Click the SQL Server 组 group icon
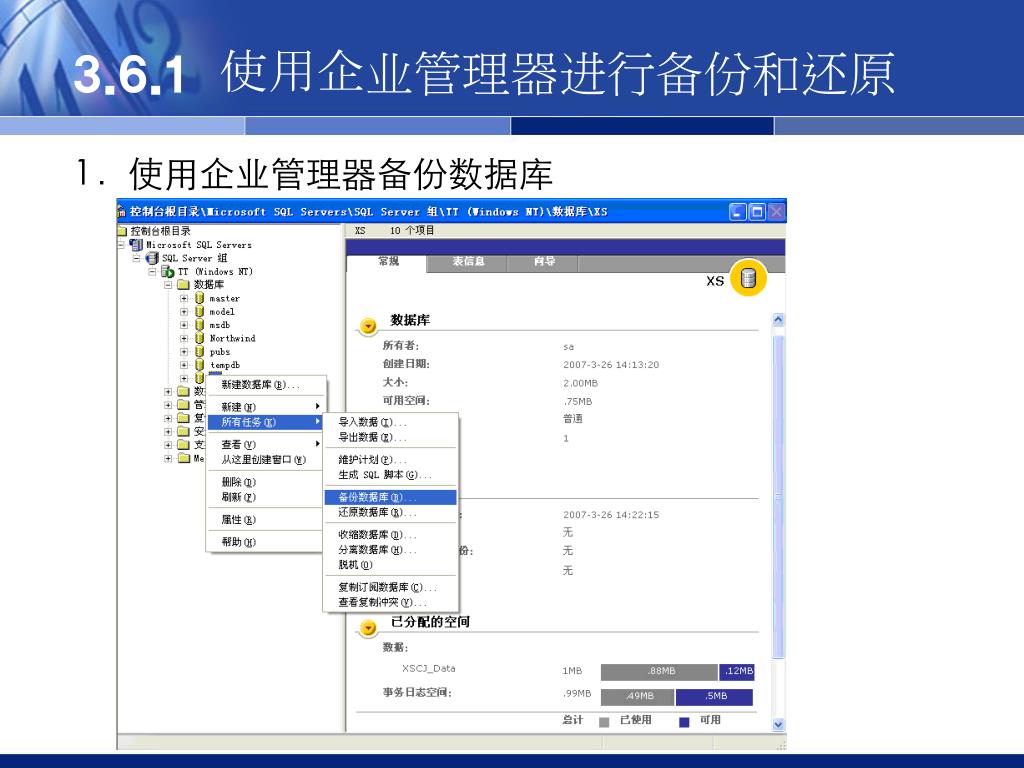This screenshot has height=768, width=1024. click(152, 258)
